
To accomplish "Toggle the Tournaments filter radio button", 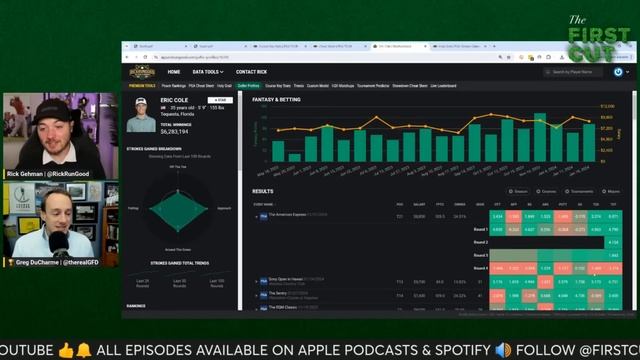I will point(567,191).
